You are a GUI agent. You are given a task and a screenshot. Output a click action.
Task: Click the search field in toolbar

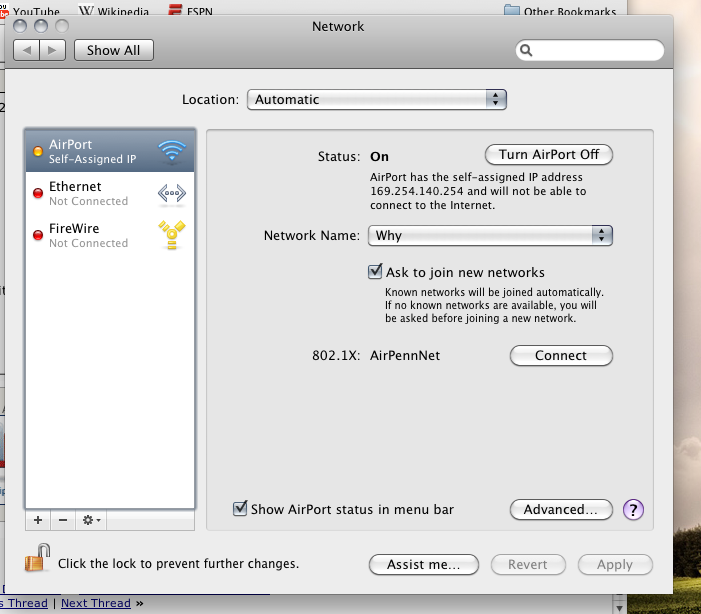coord(590,50)
